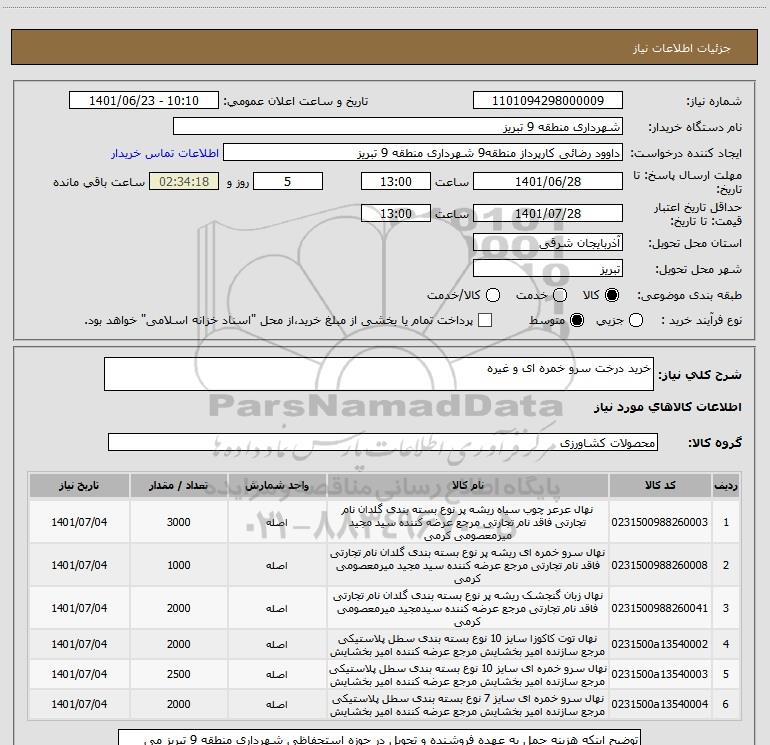Click the remaining time 02:34:18 field
Viewport: 770px width, 745px height.
pos(184,181)
